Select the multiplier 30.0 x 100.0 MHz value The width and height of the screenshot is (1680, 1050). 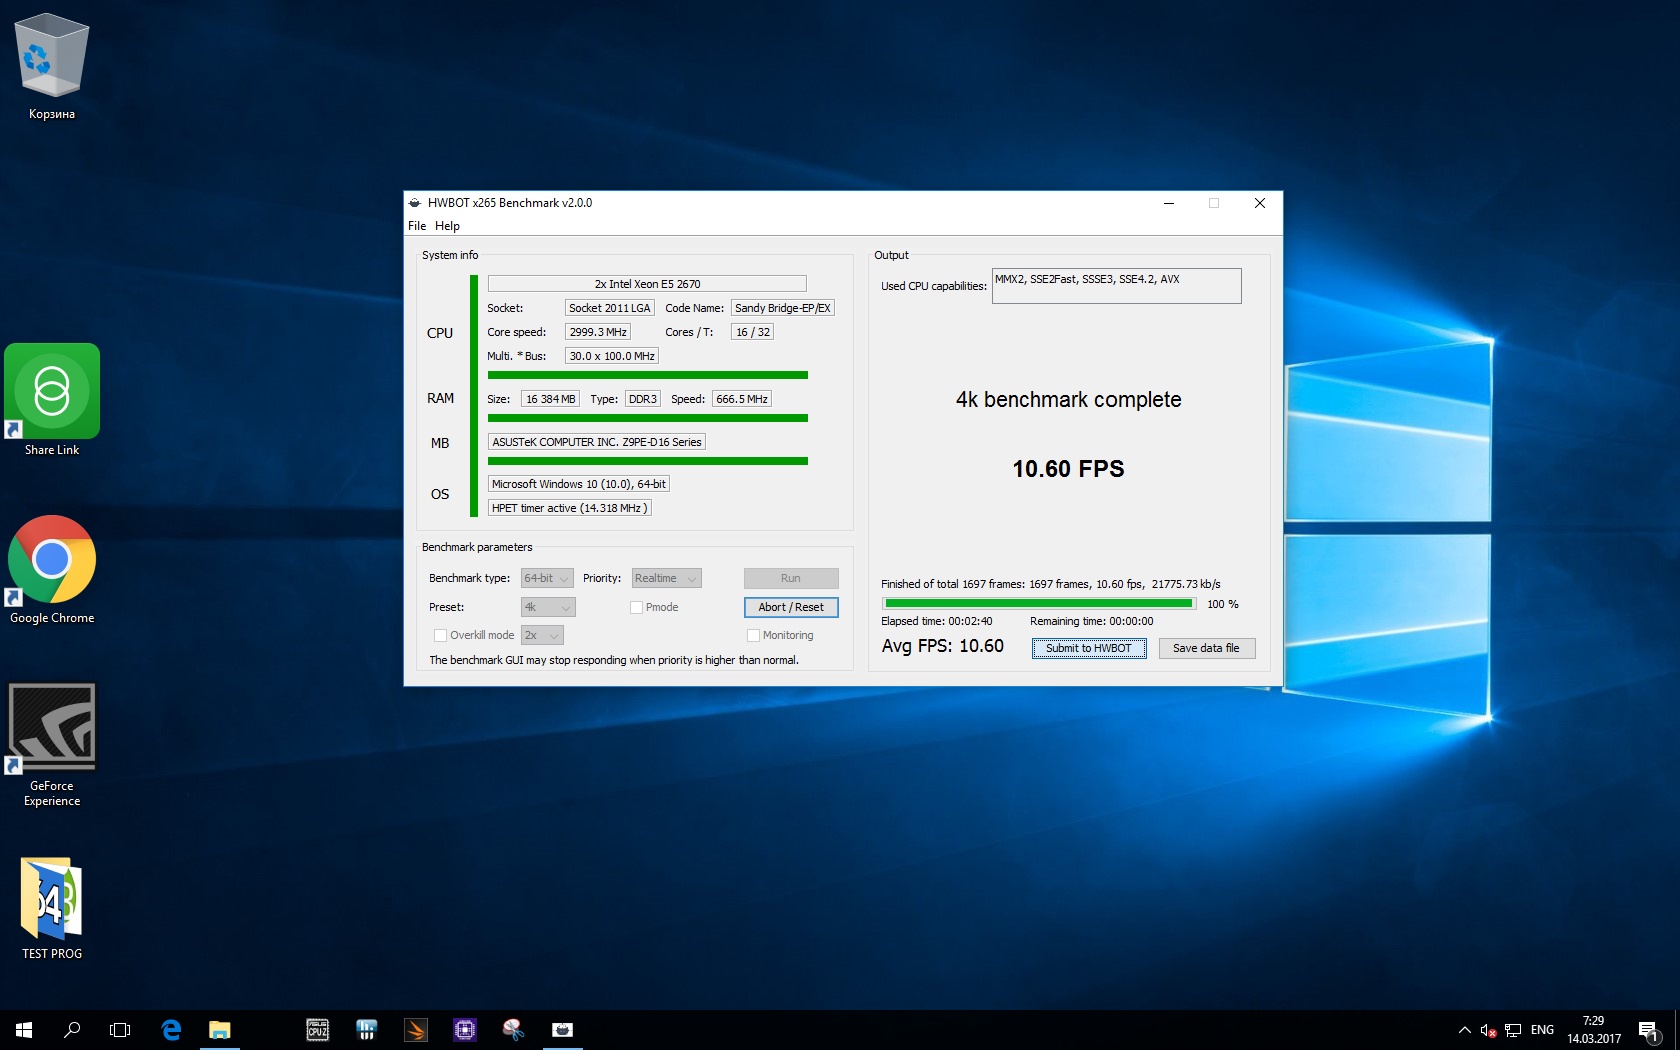click(612, 356)
